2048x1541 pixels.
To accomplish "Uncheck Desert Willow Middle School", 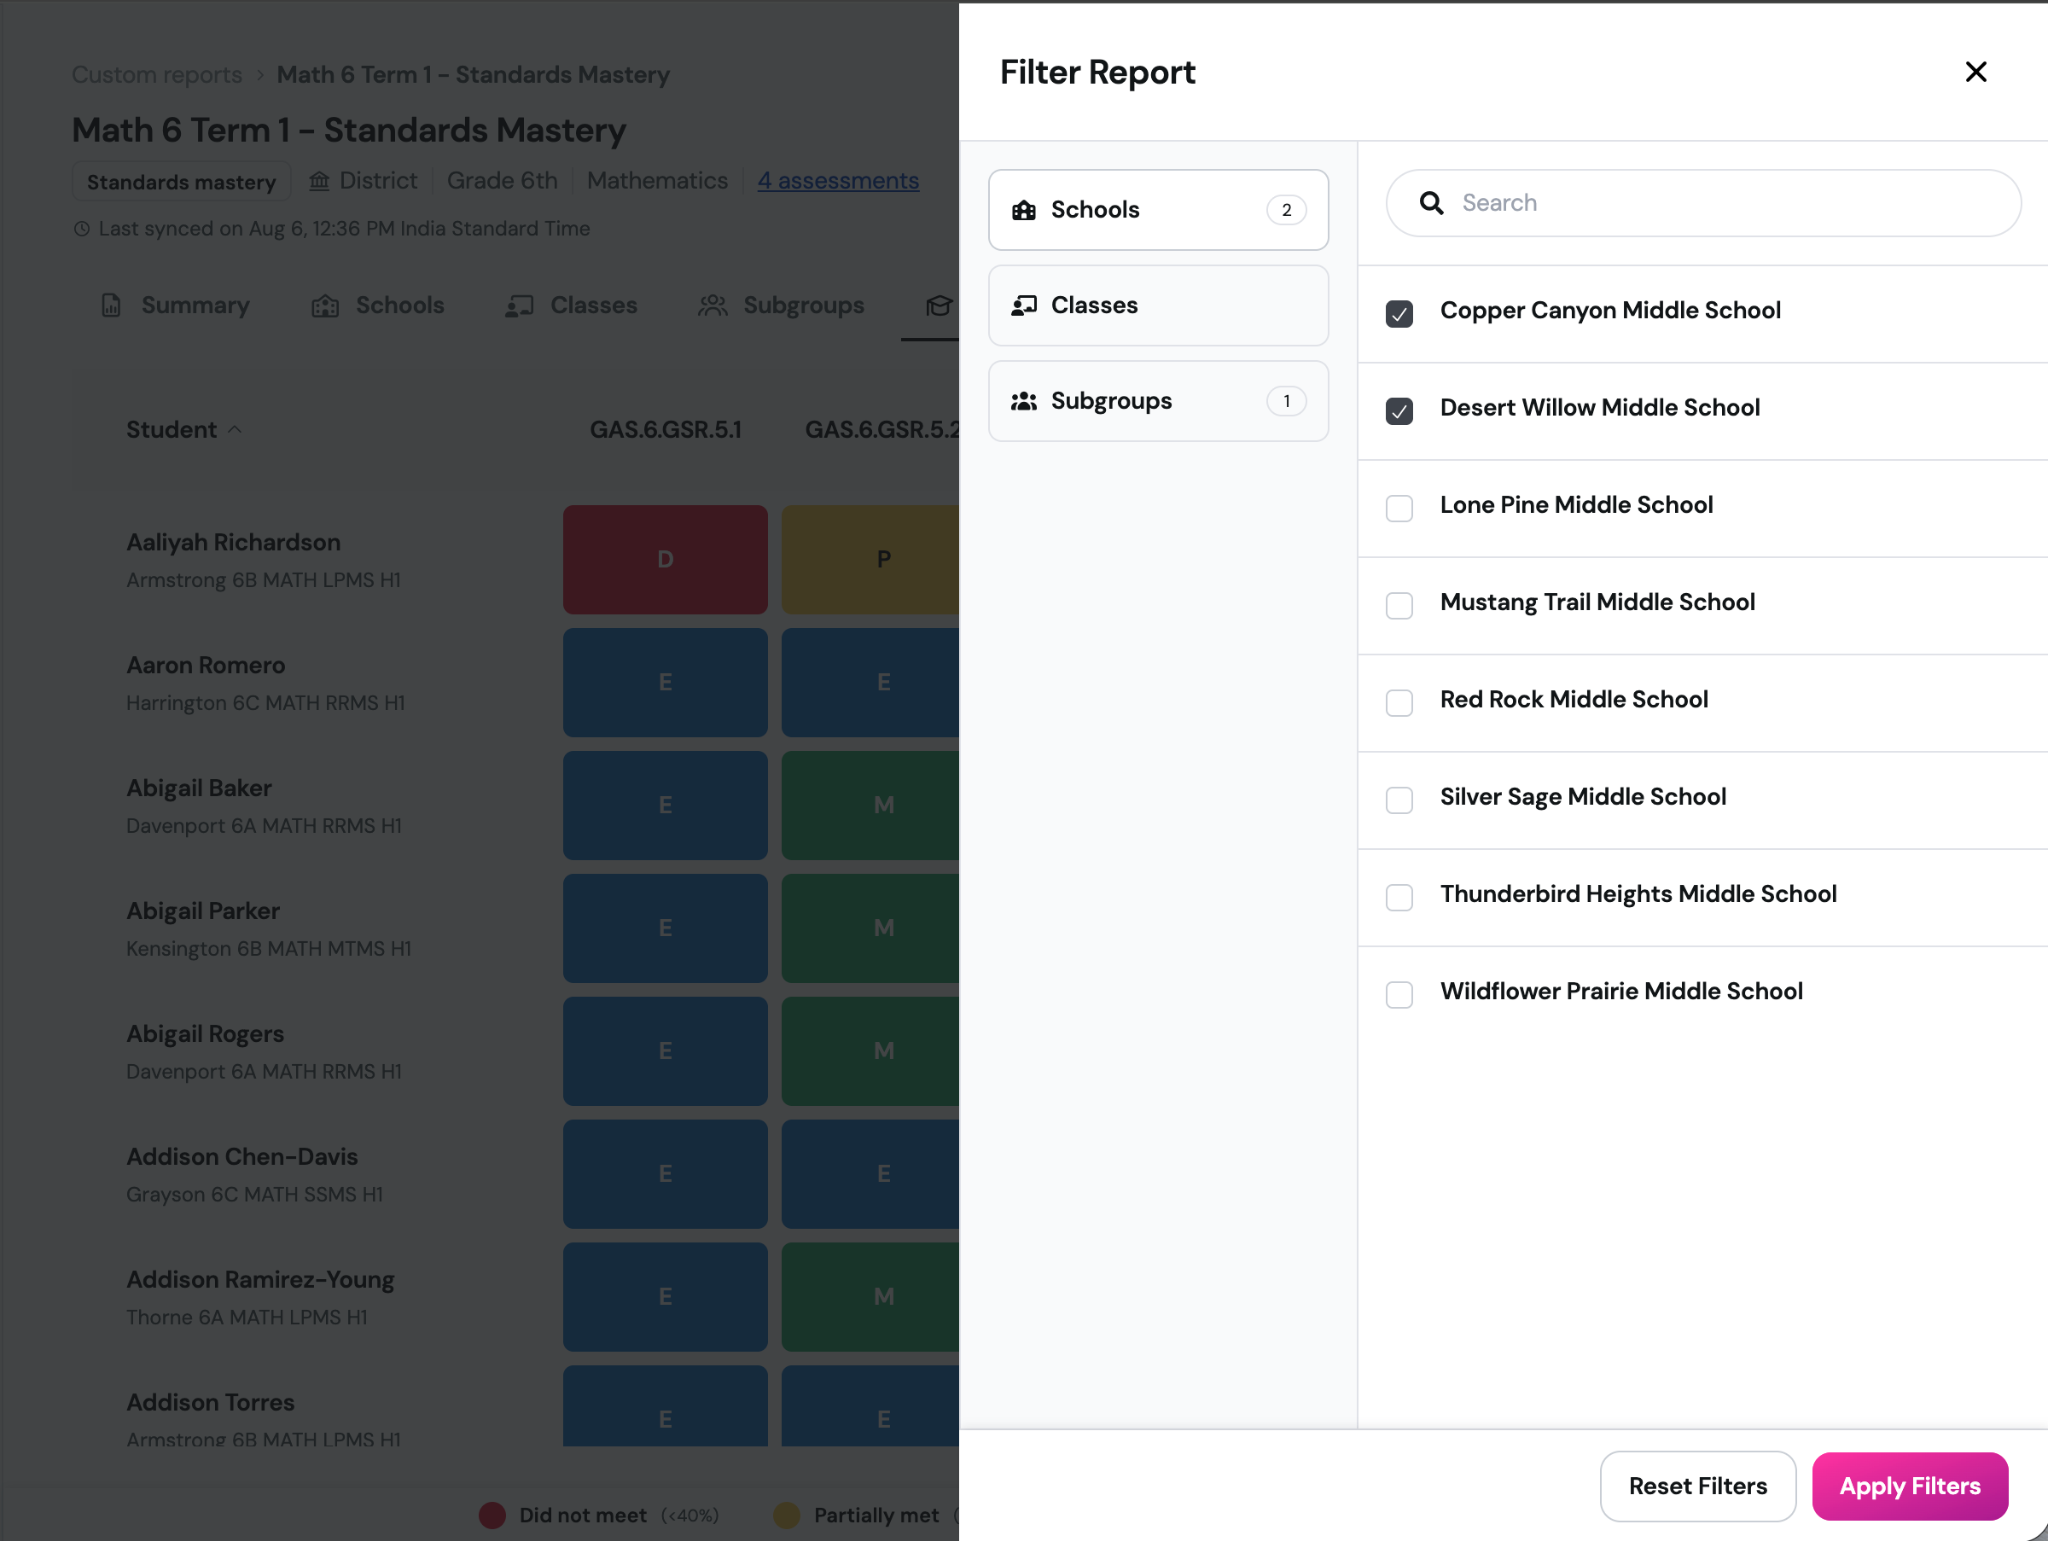I will (1399, 411).
